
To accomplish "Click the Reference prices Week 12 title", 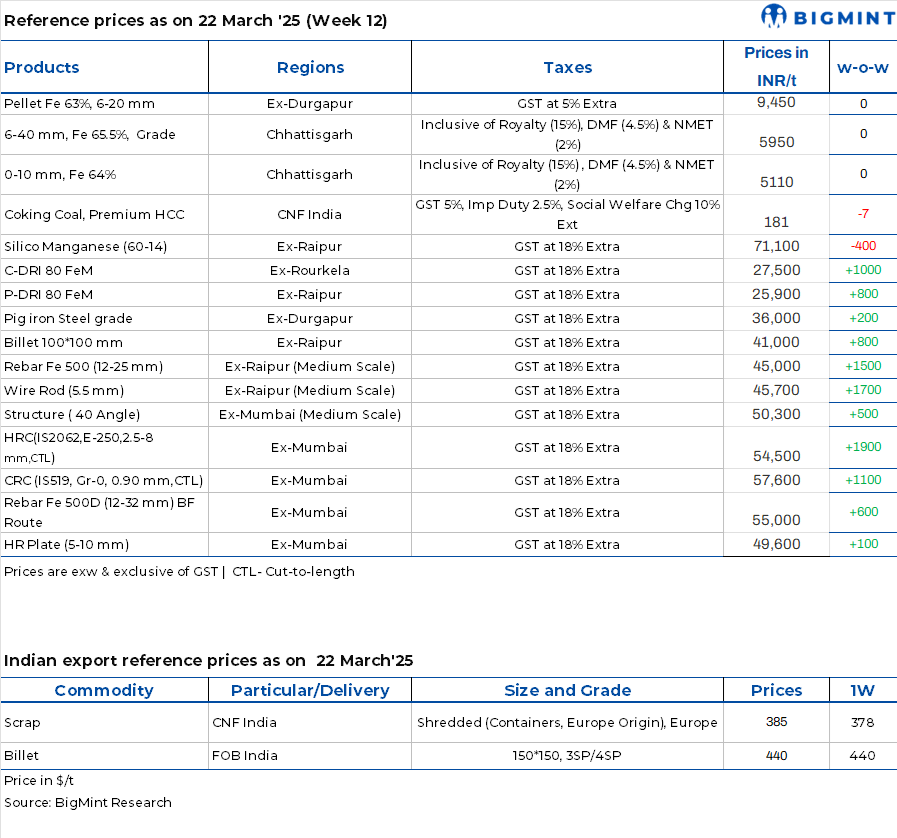I will [x=196, y=20].
